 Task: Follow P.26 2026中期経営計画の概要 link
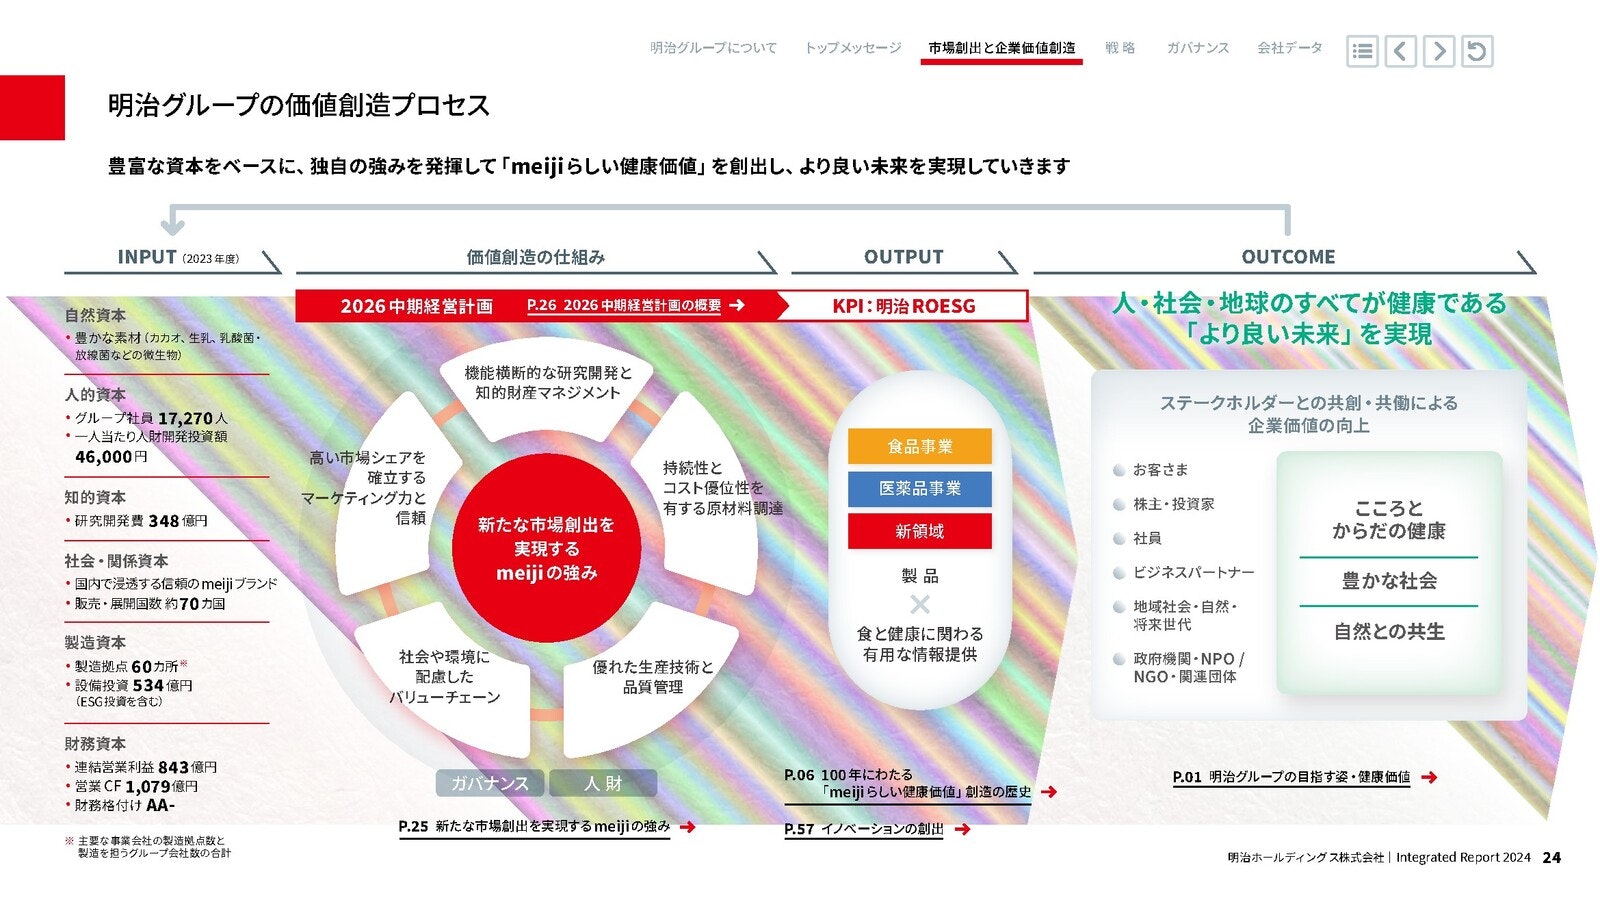point(624,306)
